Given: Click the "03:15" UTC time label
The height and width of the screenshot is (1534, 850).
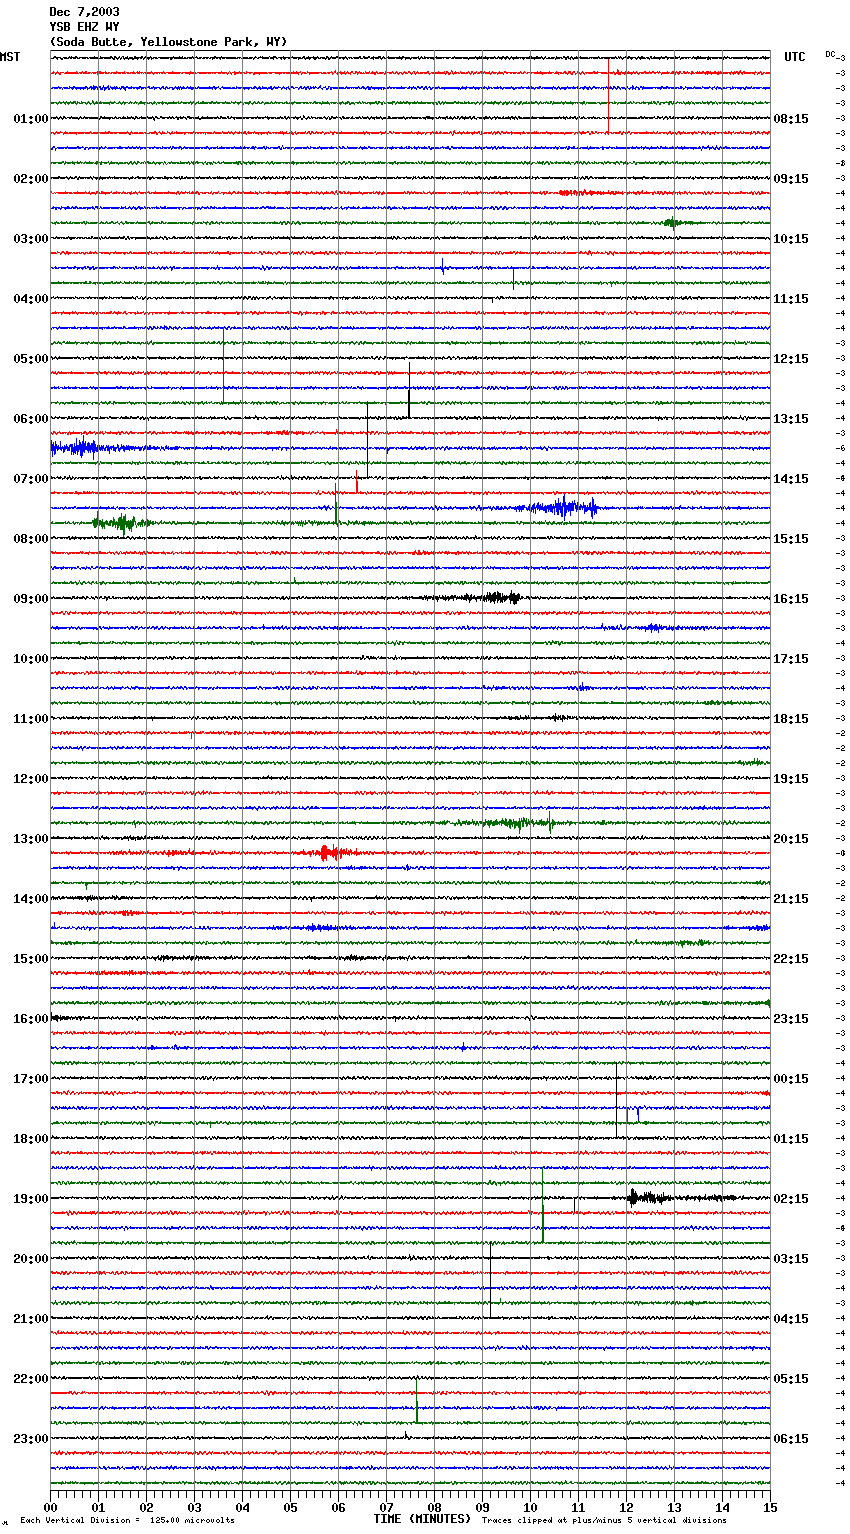Looking at the screenshot, I should point(791,1259).
